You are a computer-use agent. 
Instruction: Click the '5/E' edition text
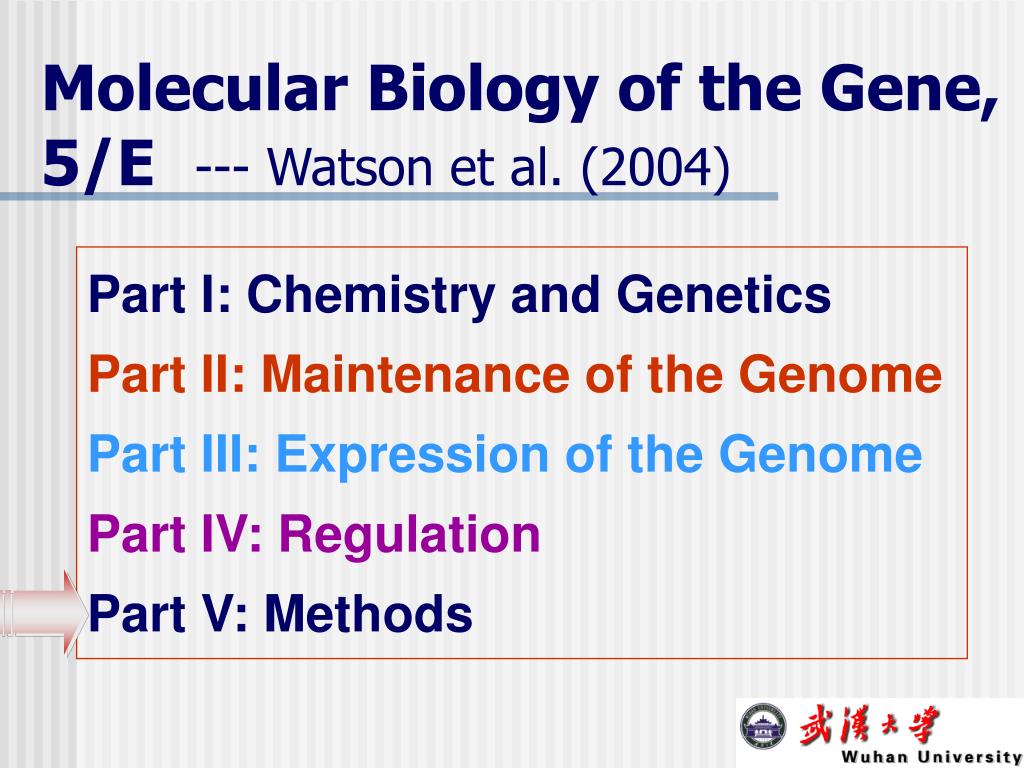[x=99, y=165]
